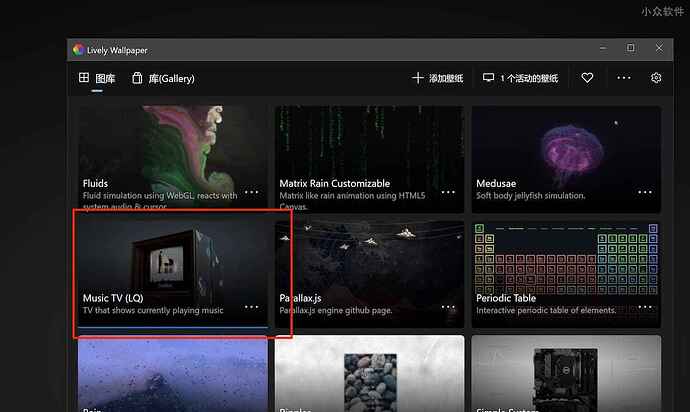Viewport: 690px width, 412px height.
Task: Open more options for Matrix Rain Customizable
Action: pos(447,191)
